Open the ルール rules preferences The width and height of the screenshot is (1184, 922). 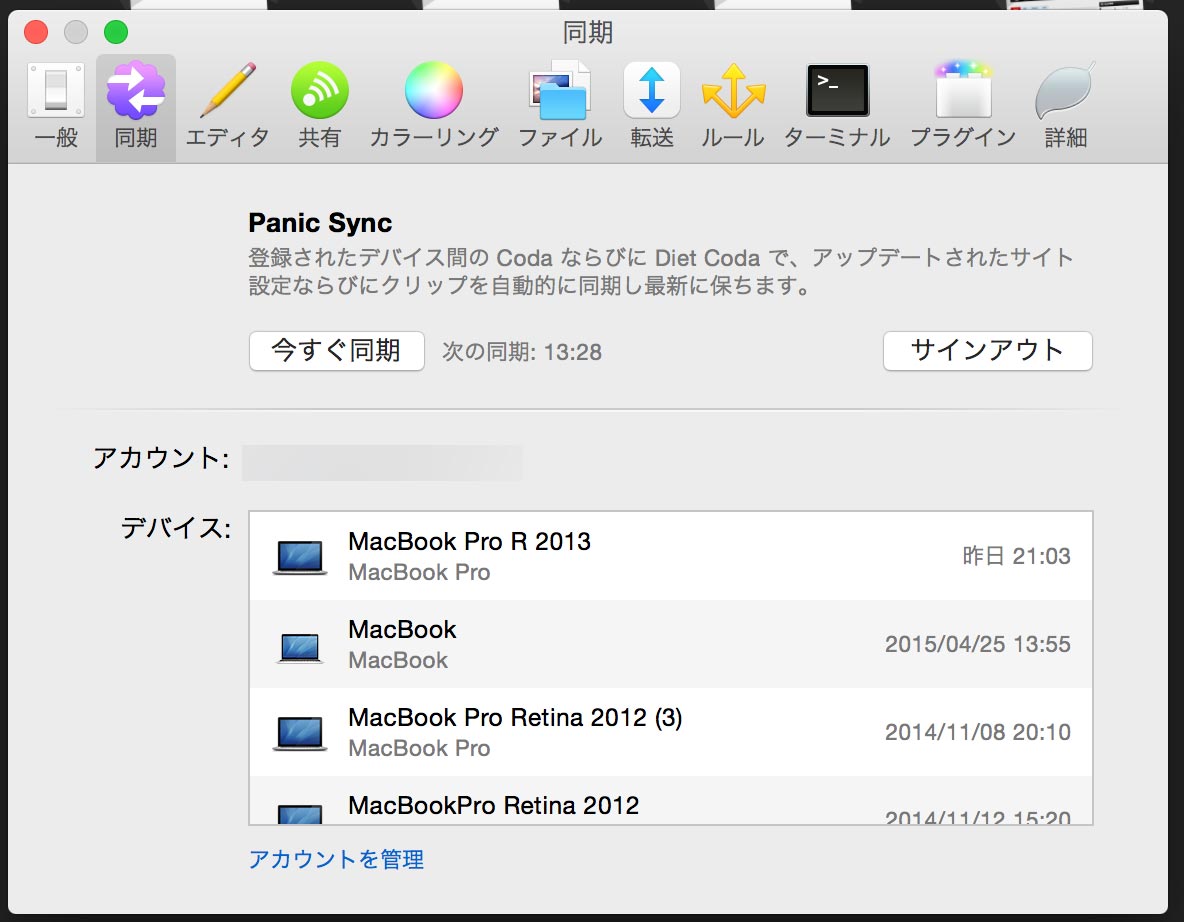click(x=732, y=106)
